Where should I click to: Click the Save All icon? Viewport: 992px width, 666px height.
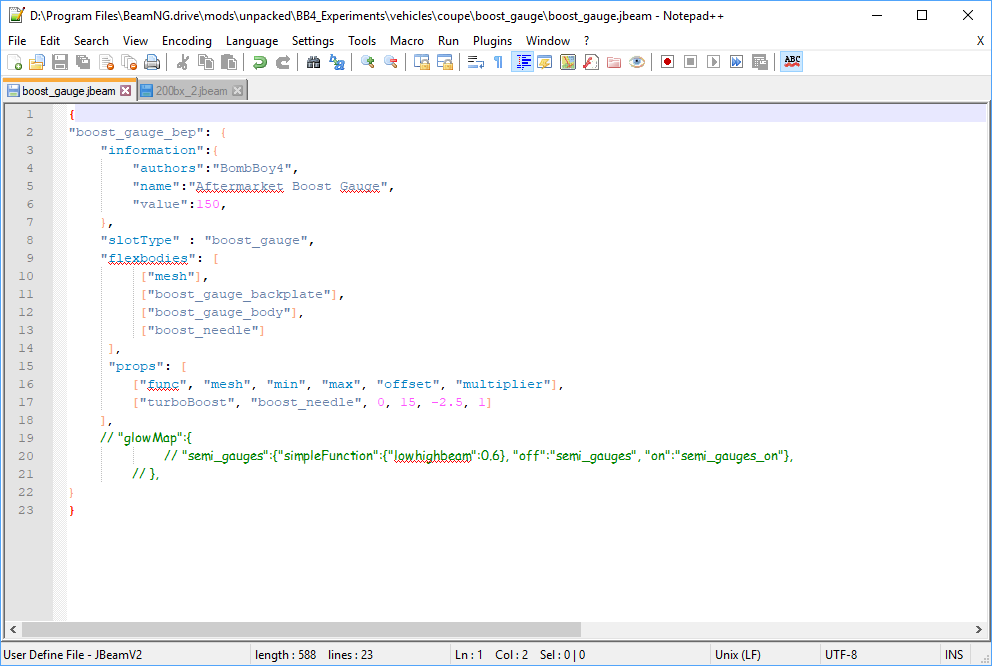tap(83, 62)
